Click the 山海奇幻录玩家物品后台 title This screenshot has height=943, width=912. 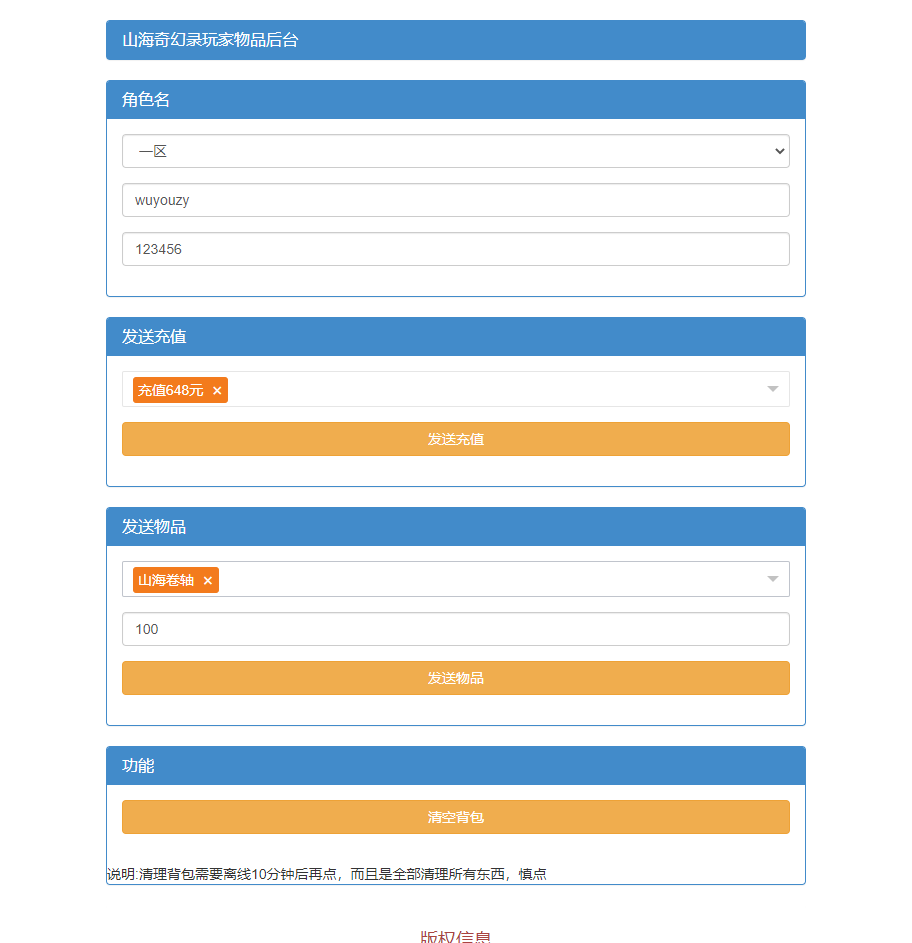[211, 40]
